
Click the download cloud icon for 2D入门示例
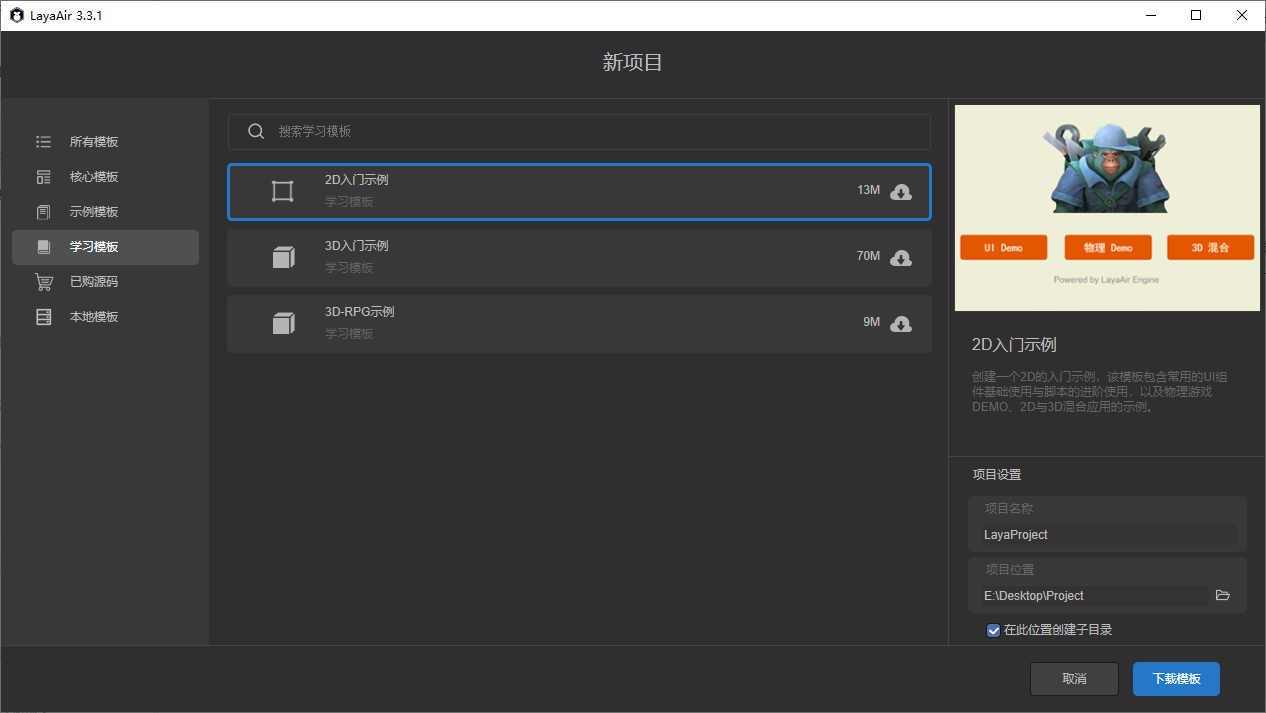[x=901, y=192]
